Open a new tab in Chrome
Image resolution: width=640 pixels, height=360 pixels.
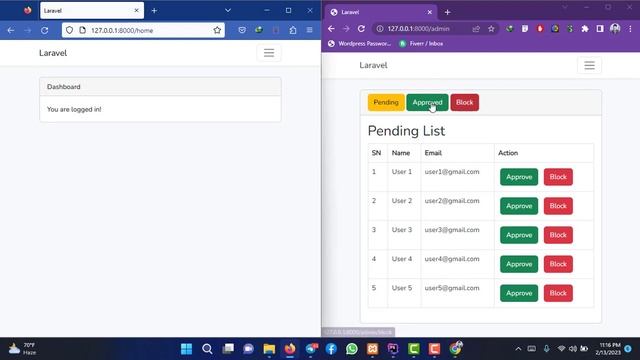point(447,12)
